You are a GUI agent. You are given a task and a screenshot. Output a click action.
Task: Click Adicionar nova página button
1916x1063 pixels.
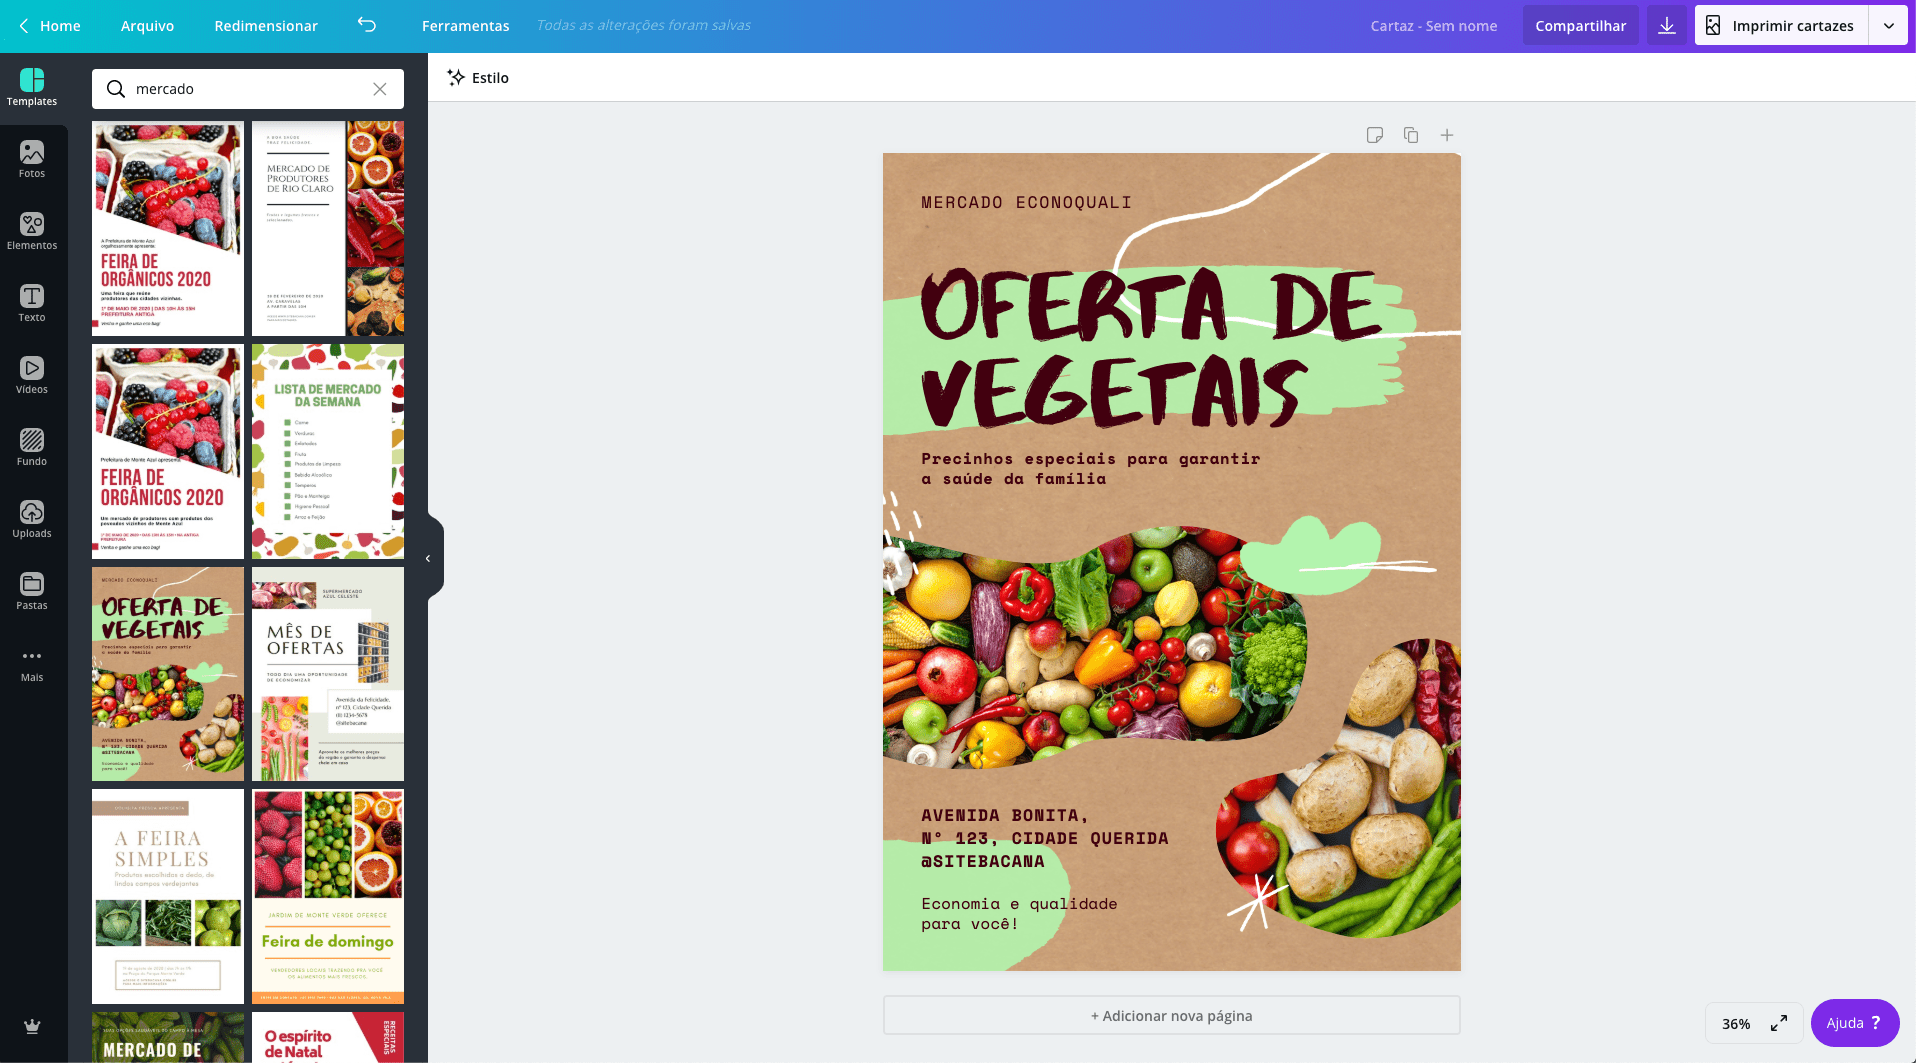pyautogui.click(x=1172, y=1015)
